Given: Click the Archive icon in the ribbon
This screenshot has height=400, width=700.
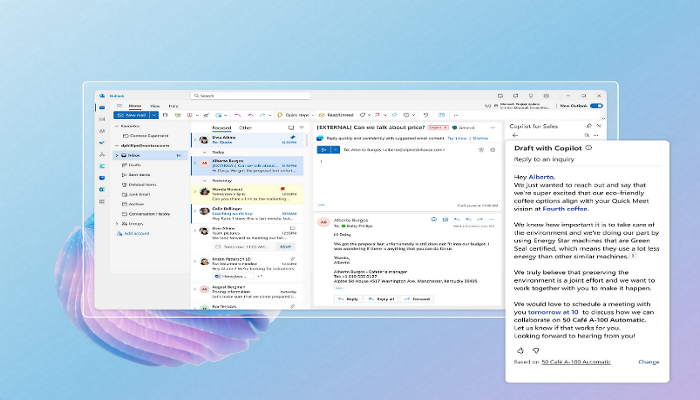Looking at the screenshot, I should click(x=178, y=115).
